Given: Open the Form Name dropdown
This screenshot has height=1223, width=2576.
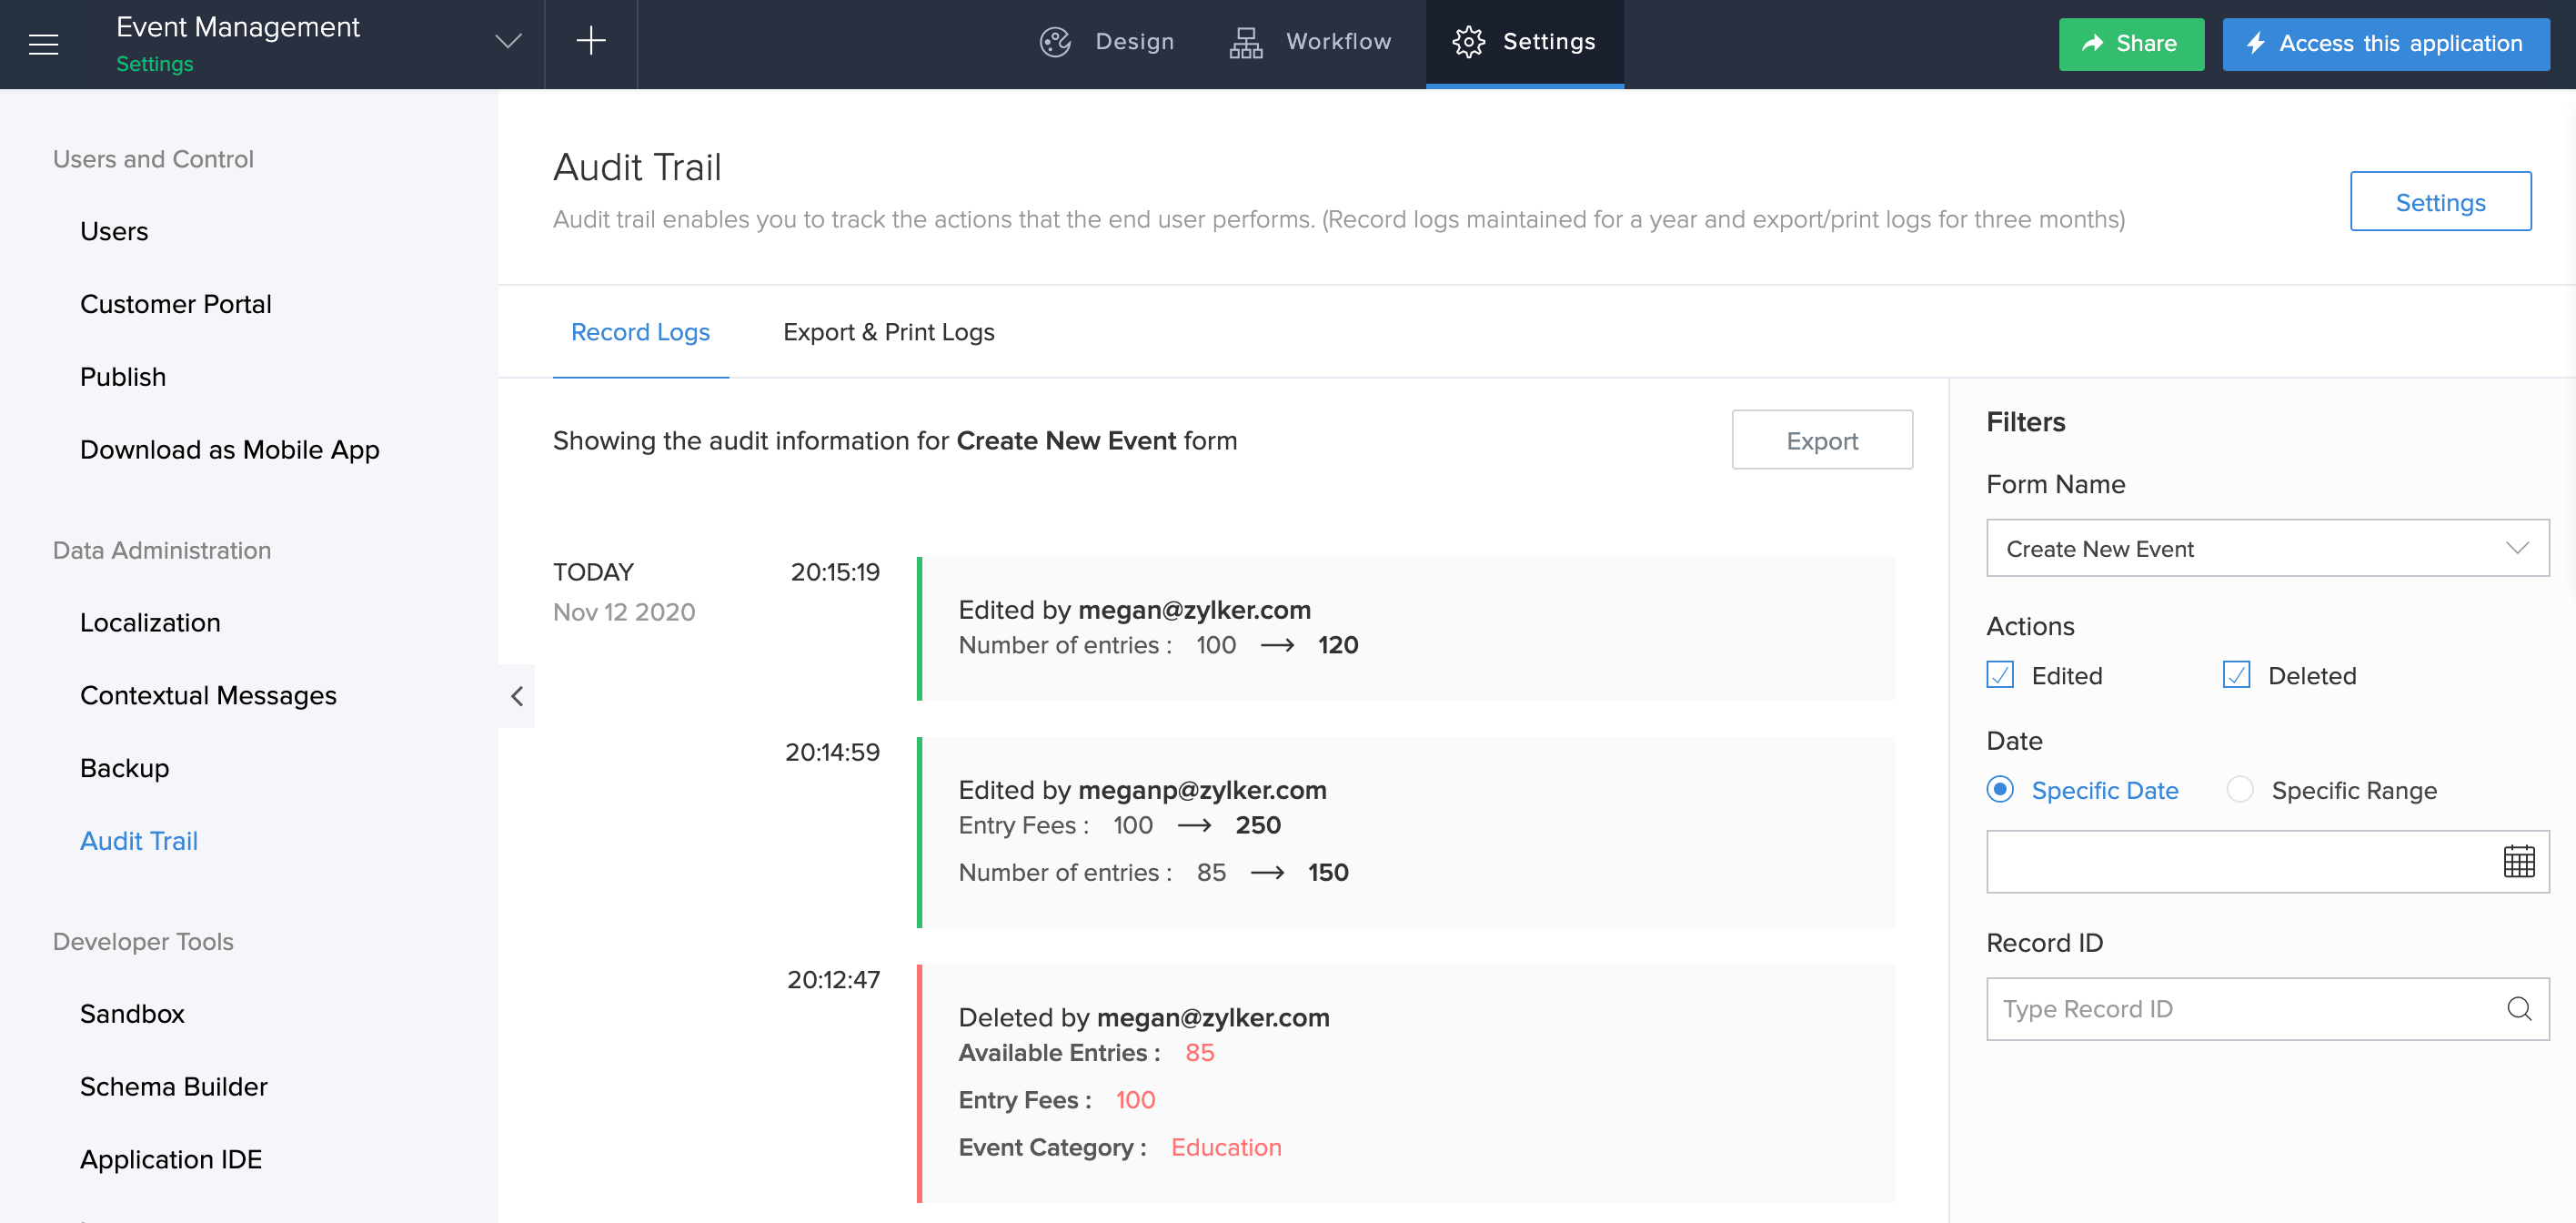Looking at the screenshot, I should [x=2267, y=548].
